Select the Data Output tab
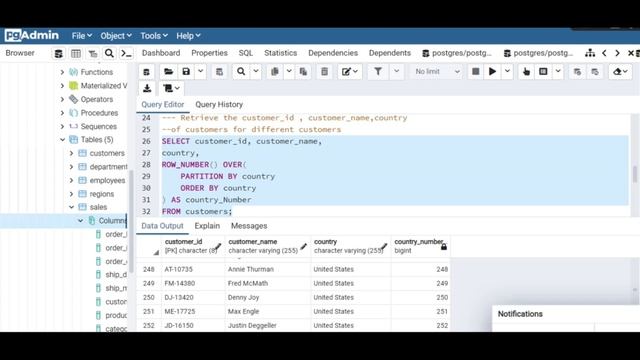This screenshot has width=640, height=360. 162,226
